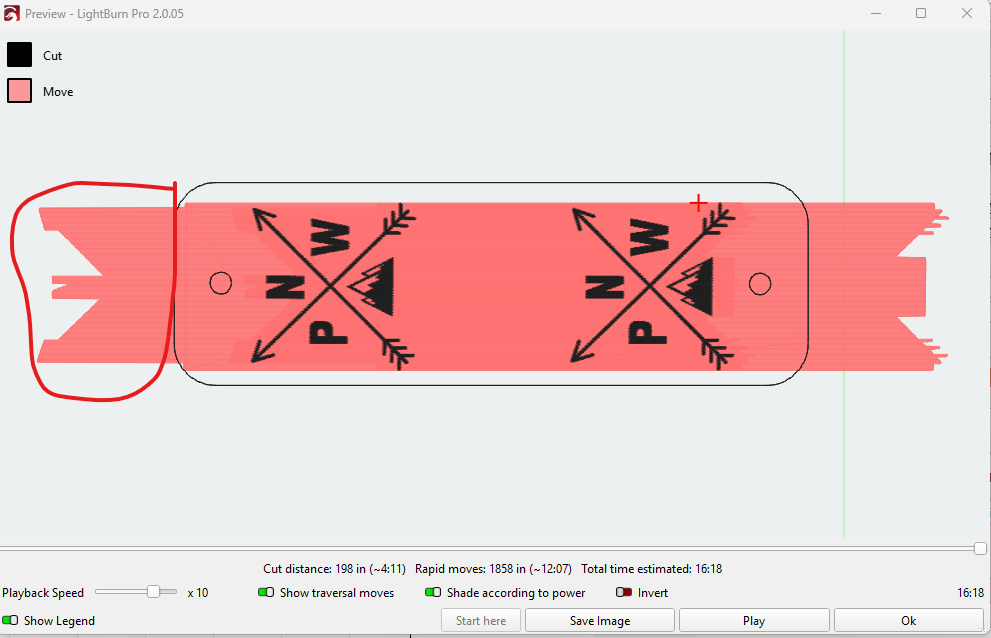Click the Move legend label

58,92
